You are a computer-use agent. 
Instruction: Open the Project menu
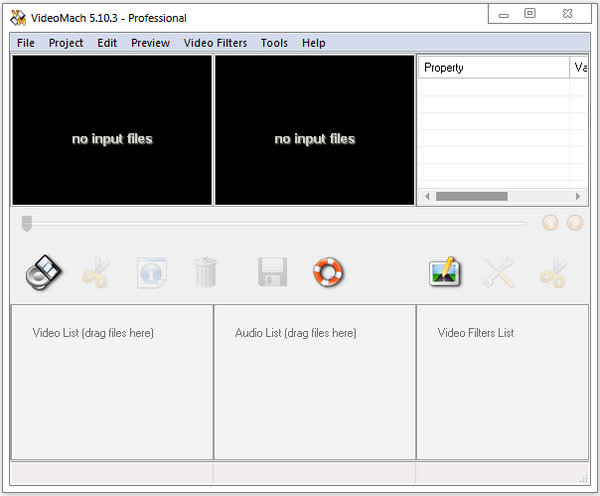(66, 43)
